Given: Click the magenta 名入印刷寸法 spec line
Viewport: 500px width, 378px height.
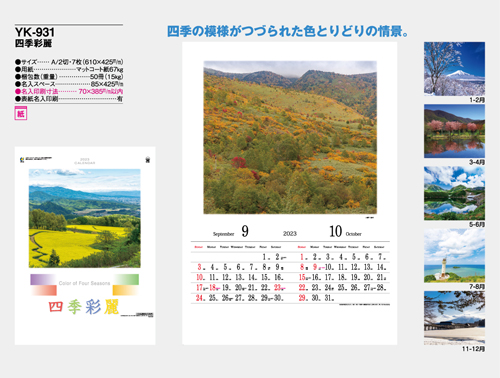Looking at the screenshot, I should (x=69, y=91).
